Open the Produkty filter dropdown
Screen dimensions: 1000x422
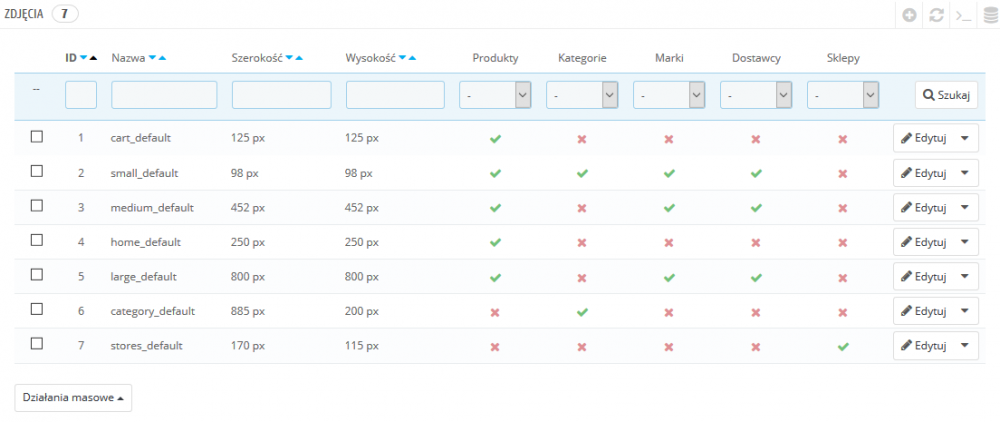(495, 95)
